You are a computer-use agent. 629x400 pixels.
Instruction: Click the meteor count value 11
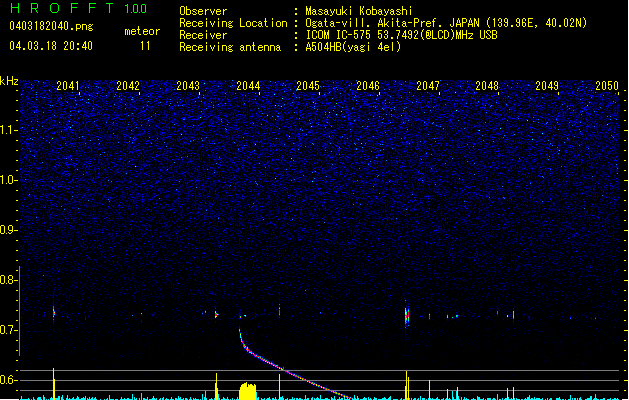pyautogui.click(x=145, y=46)
